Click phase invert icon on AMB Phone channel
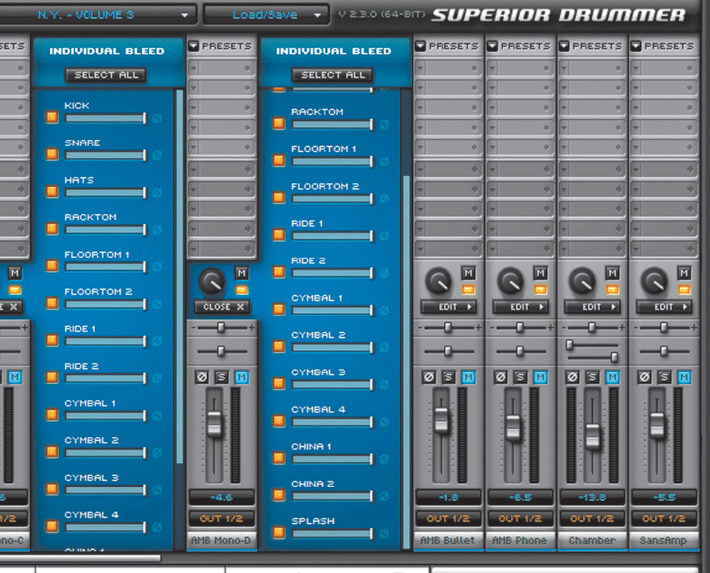 tap(500, 377)
